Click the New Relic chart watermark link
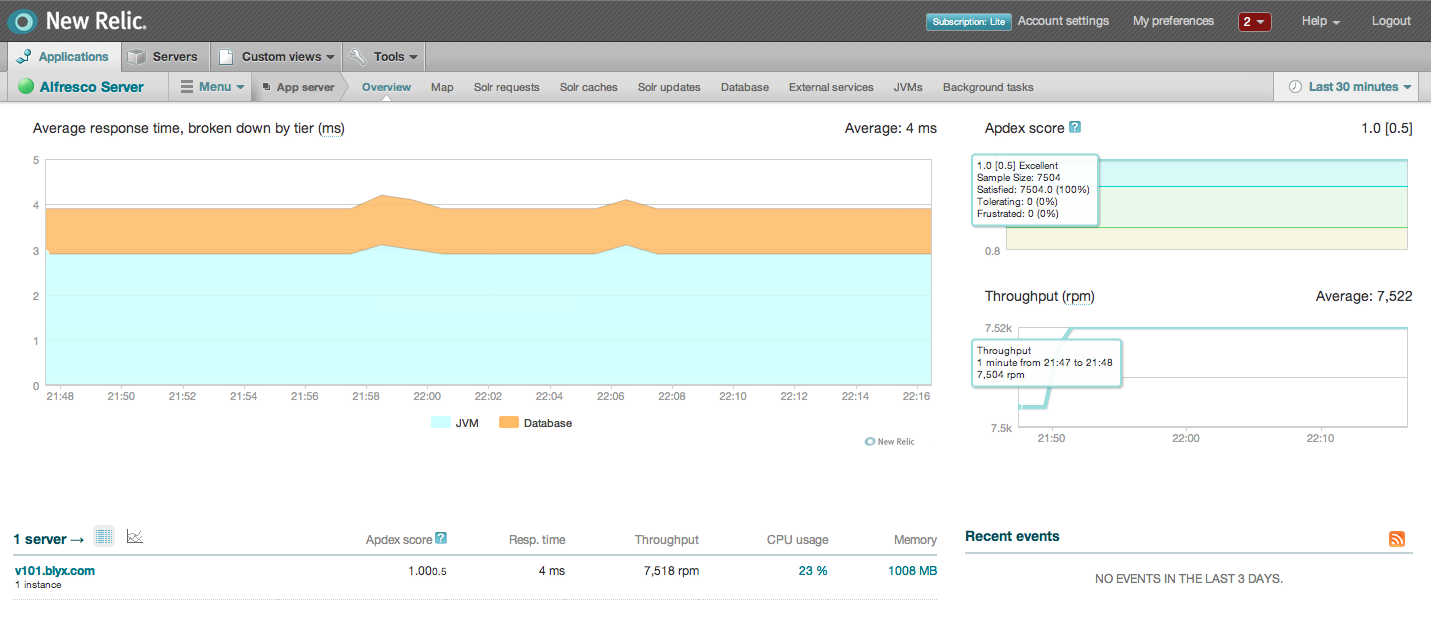 889,441
